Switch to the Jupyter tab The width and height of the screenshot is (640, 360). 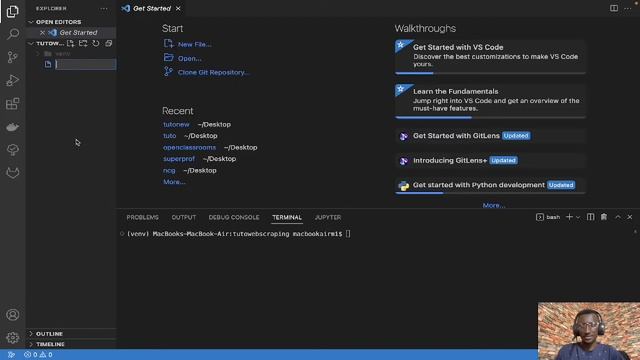(328, 218)
